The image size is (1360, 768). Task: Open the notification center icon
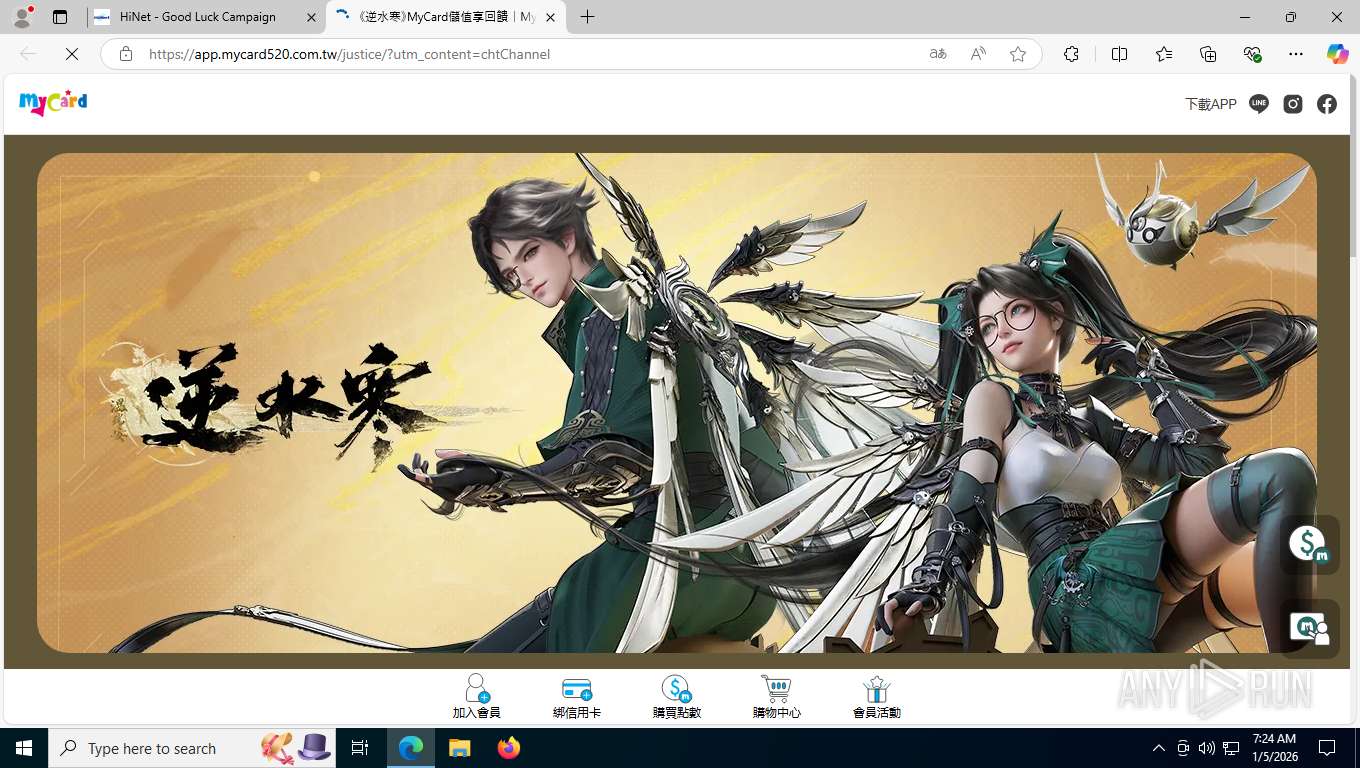pyautogui.click(x=1327, y=748)
